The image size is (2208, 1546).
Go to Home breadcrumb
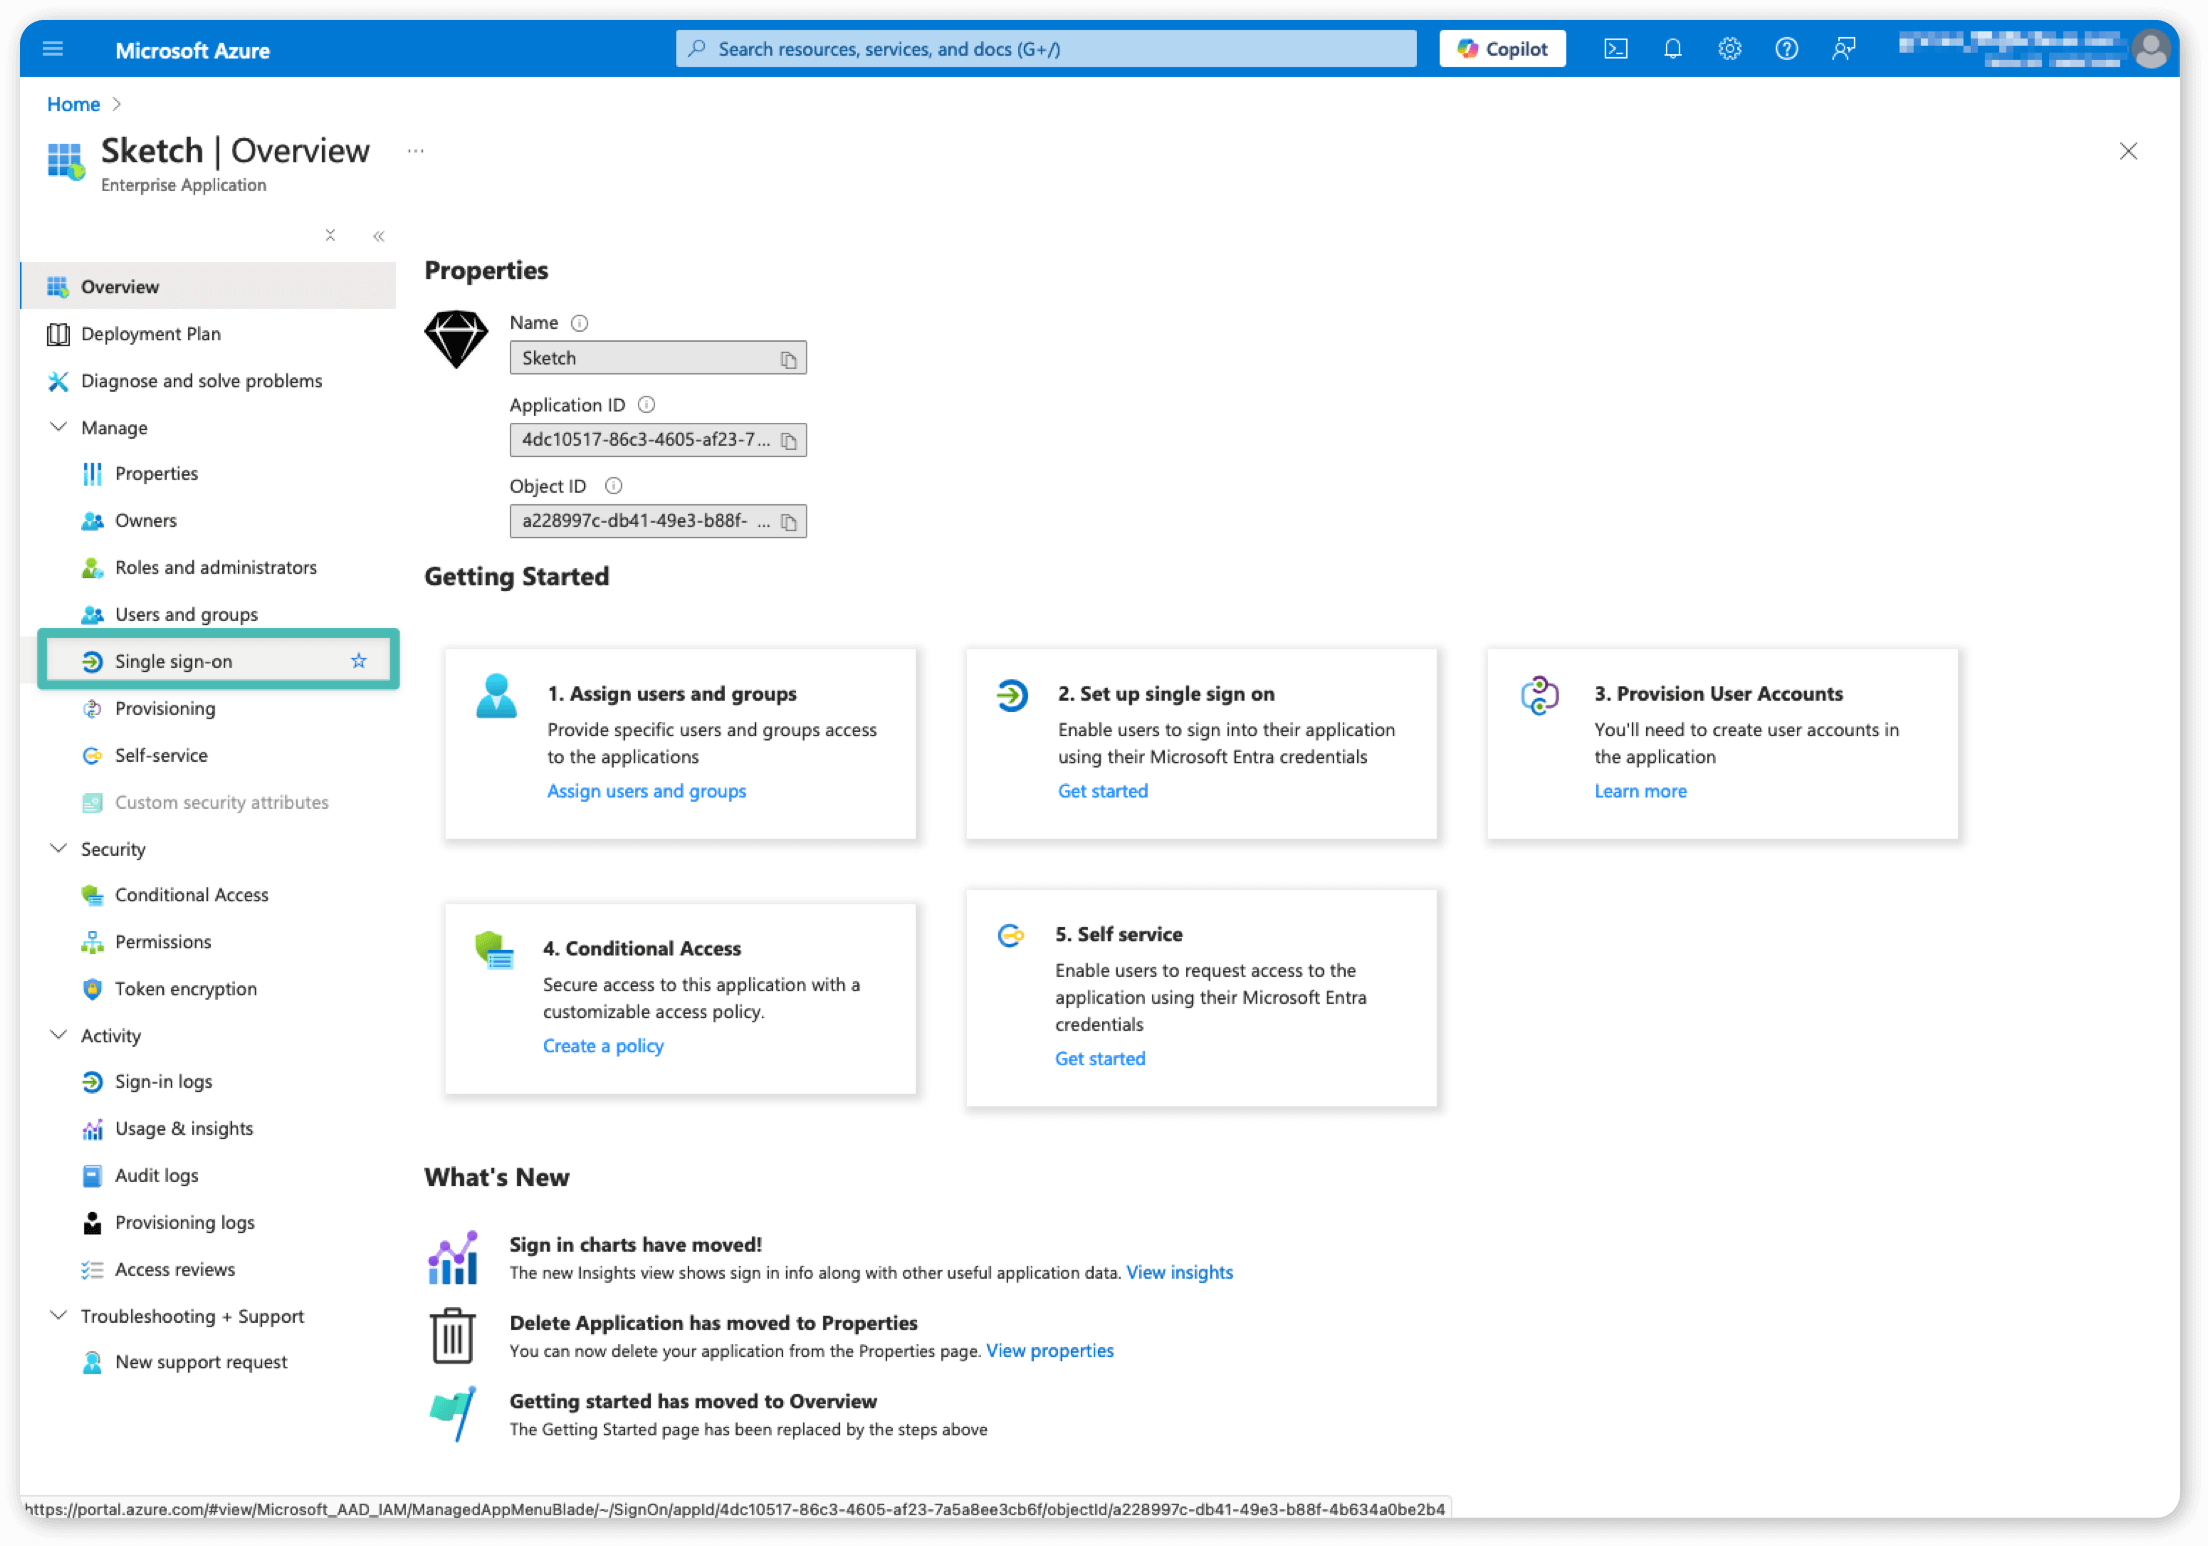[x=73, y=104]
